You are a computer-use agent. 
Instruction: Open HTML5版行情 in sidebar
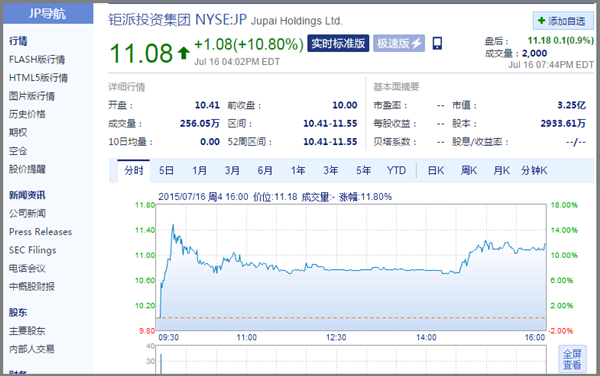38,78
